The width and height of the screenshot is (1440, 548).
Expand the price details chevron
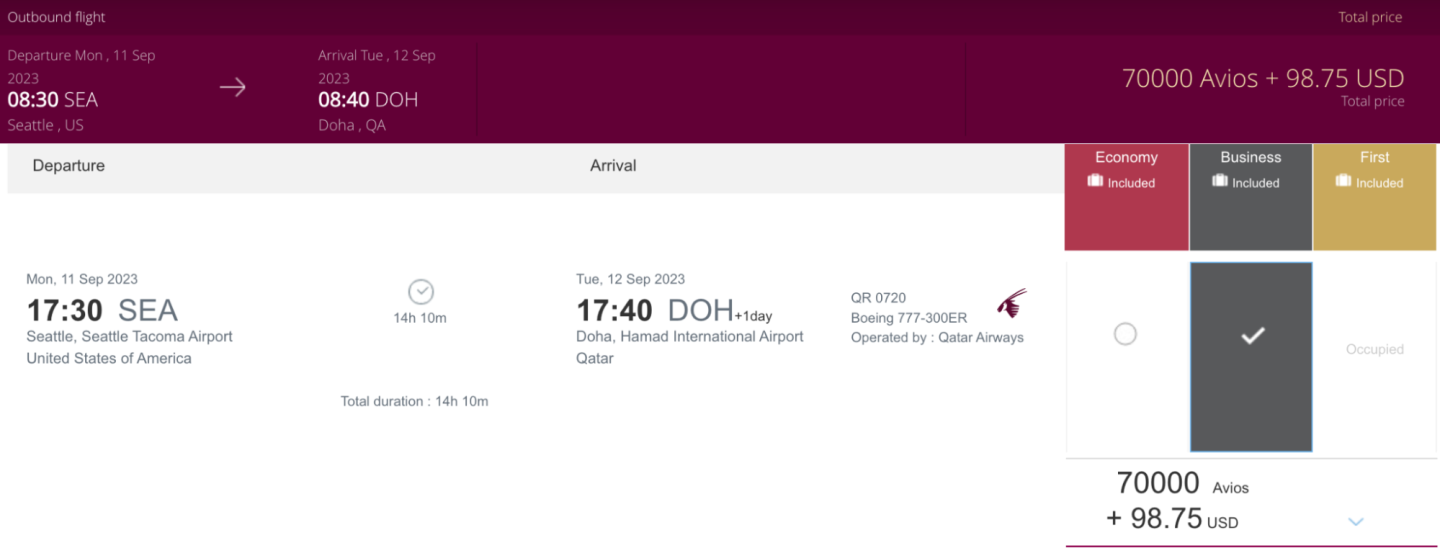tap(1356, 521)
